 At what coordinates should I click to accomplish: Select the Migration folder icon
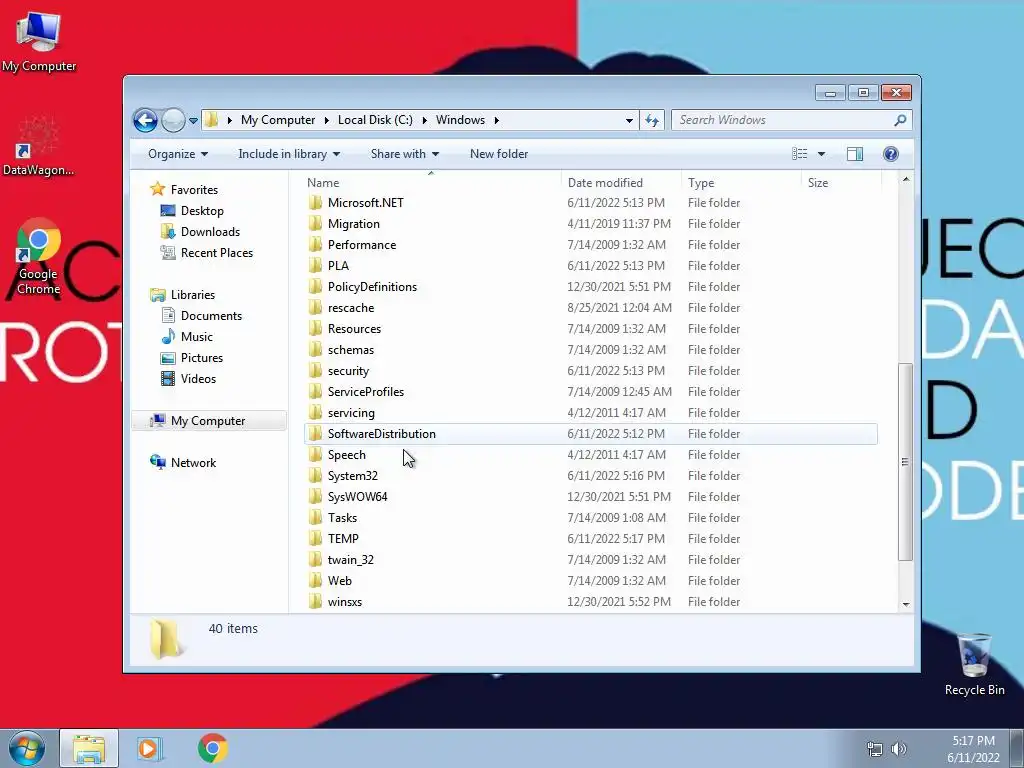tap(315, 223)
